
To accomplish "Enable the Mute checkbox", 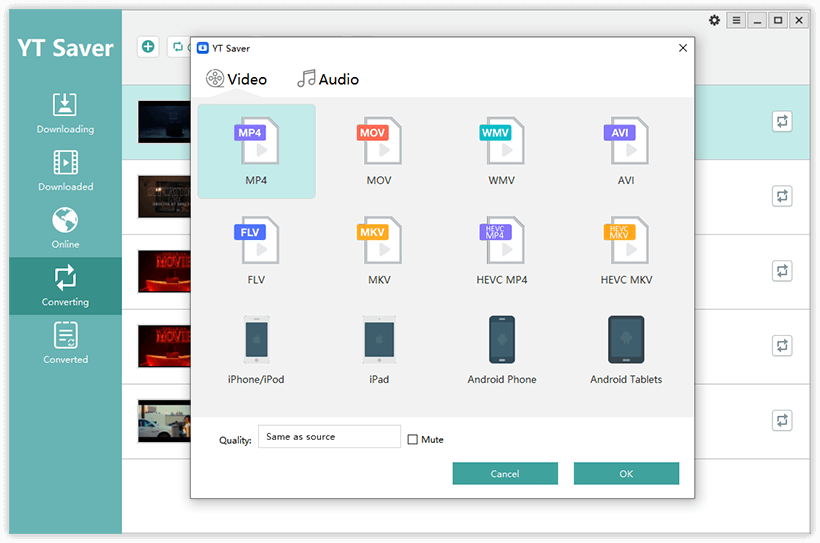I will pos(413,439).
